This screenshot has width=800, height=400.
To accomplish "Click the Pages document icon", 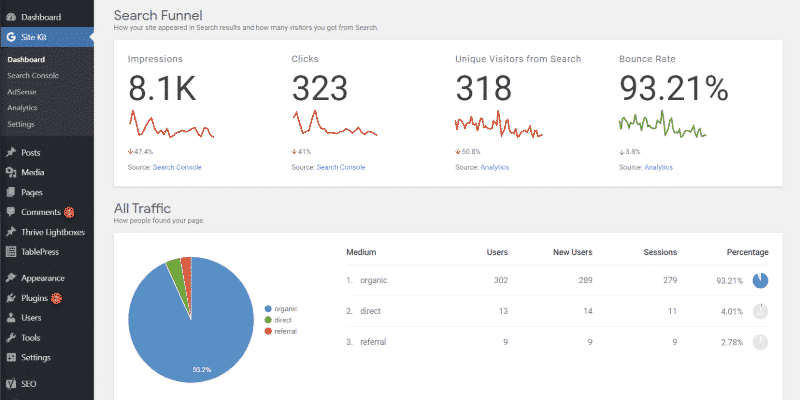I will [11, 192].
